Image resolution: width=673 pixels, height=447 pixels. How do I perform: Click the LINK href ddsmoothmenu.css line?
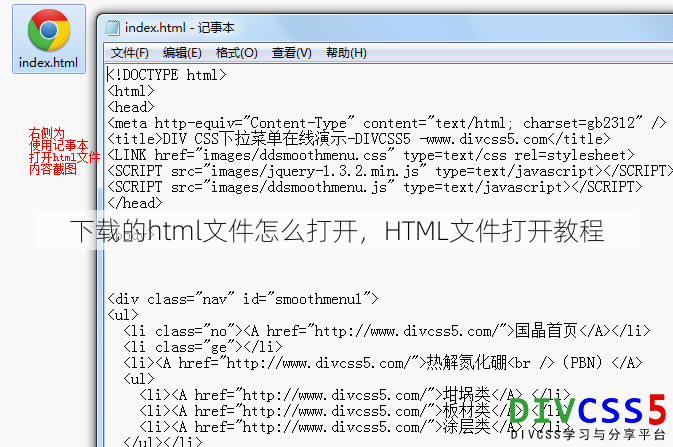[x=371, y=155]
